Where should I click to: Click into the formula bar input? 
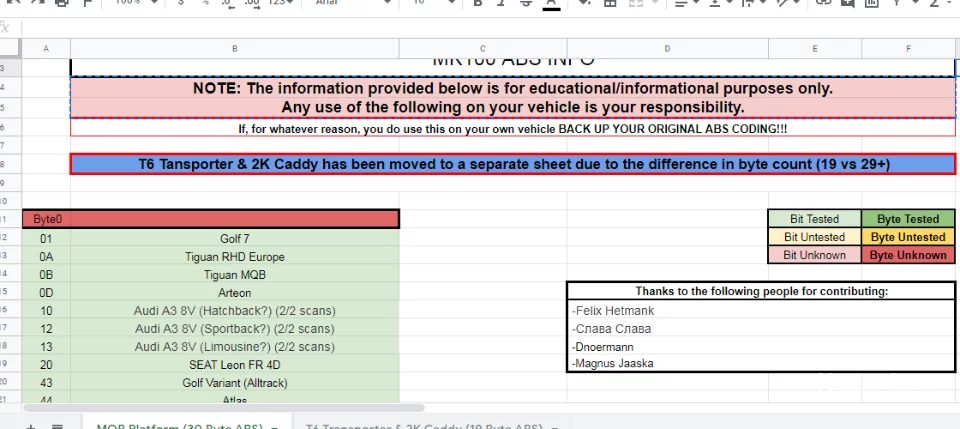490,28
